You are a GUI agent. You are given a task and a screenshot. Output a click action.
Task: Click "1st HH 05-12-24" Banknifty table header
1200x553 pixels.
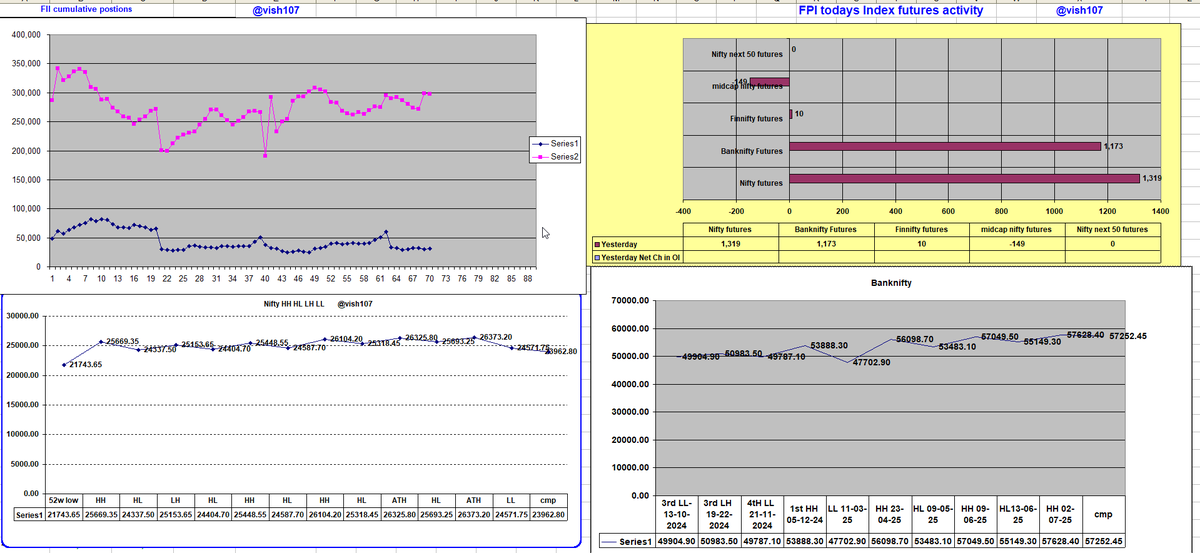click(x=804, y=514)
